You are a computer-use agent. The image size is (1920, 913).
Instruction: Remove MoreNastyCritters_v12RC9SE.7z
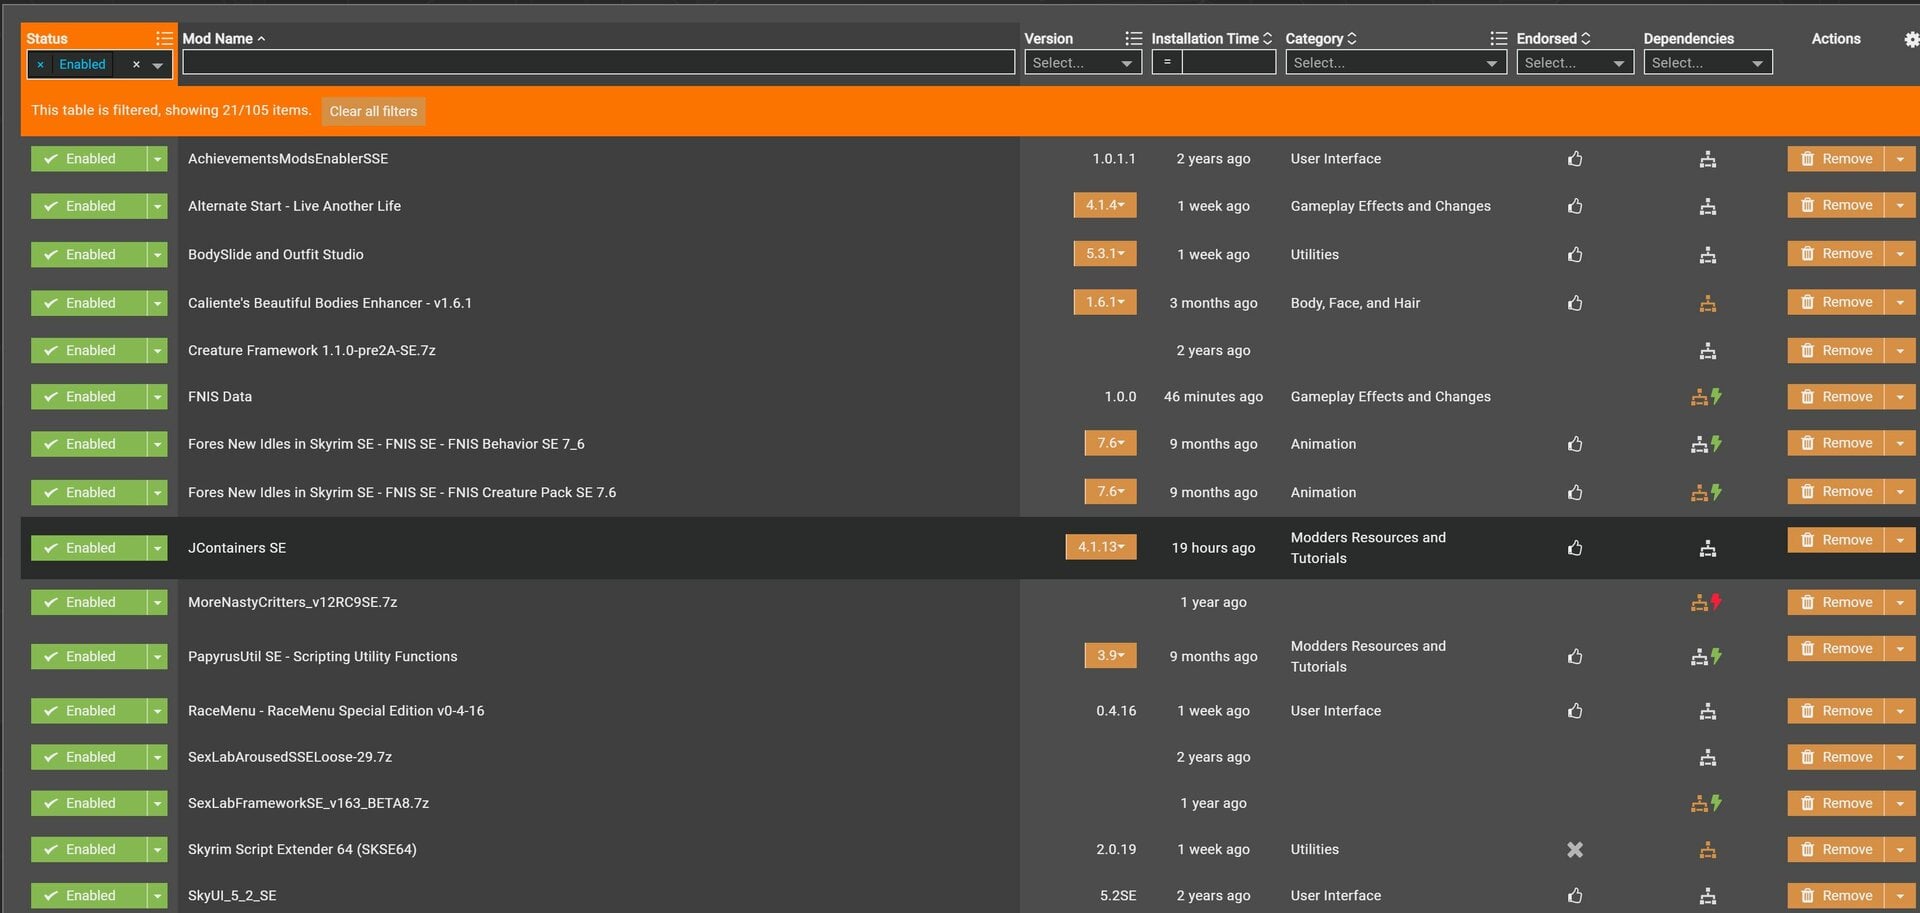(1836, 602)
